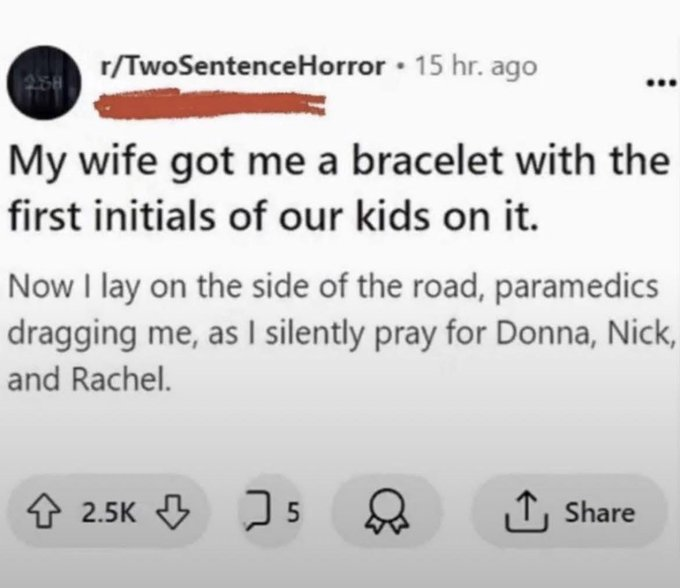This screenshot has width=680, height=588.
Task: Open the r/TwoSentenceHorror subreddit link
Action: click(242, 66)
